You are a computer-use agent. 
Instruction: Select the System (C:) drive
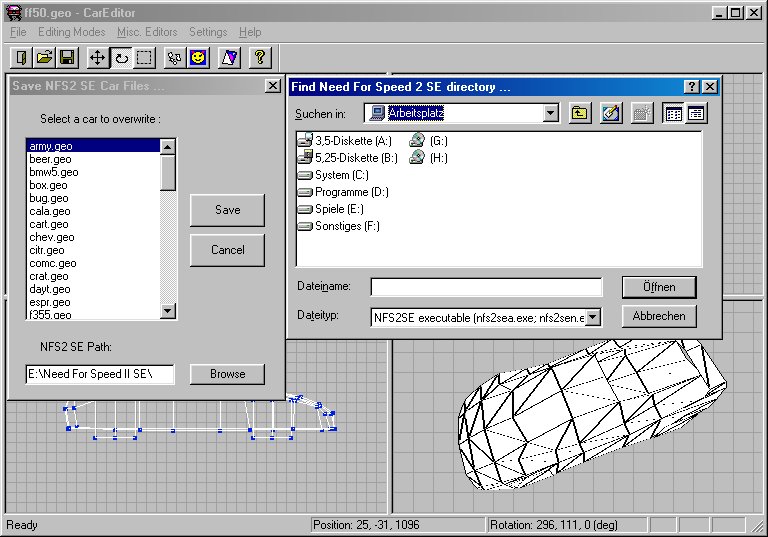pos(334,175)
